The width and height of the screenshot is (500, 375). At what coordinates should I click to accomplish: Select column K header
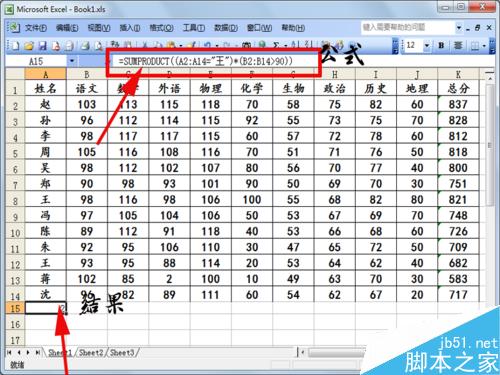(459, 74)
